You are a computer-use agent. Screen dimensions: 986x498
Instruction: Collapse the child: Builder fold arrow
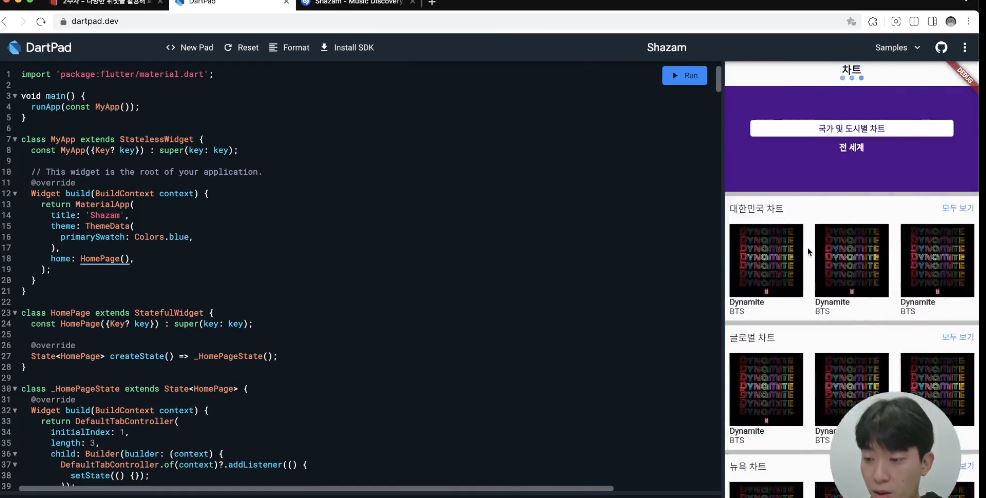[15, 454]
